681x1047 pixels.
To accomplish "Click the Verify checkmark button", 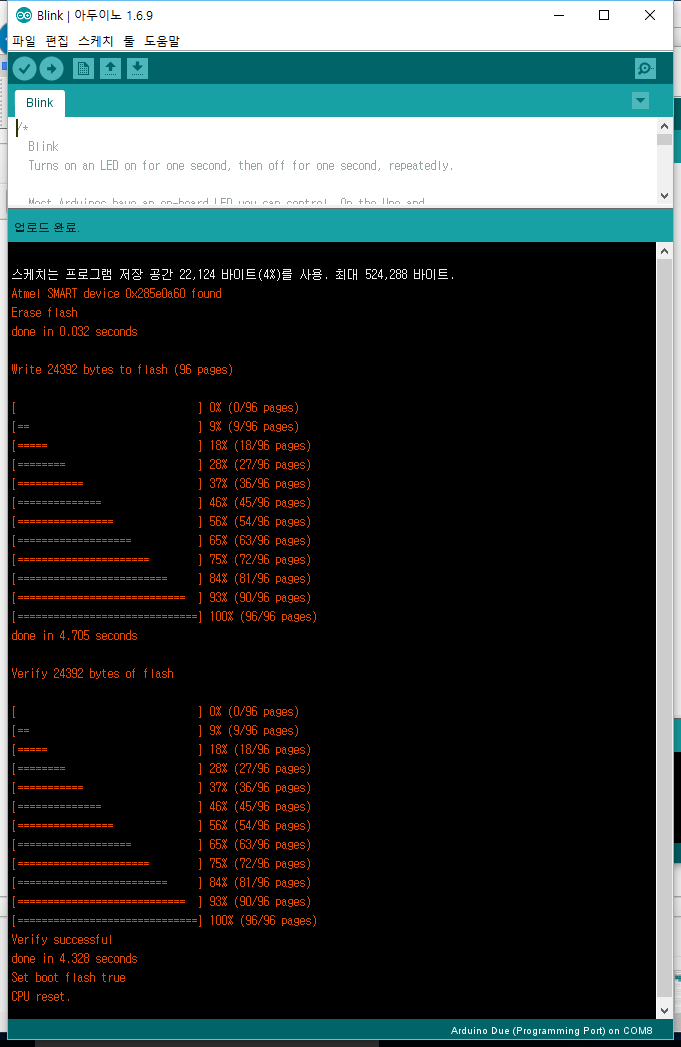I will (x=24, y=68).
